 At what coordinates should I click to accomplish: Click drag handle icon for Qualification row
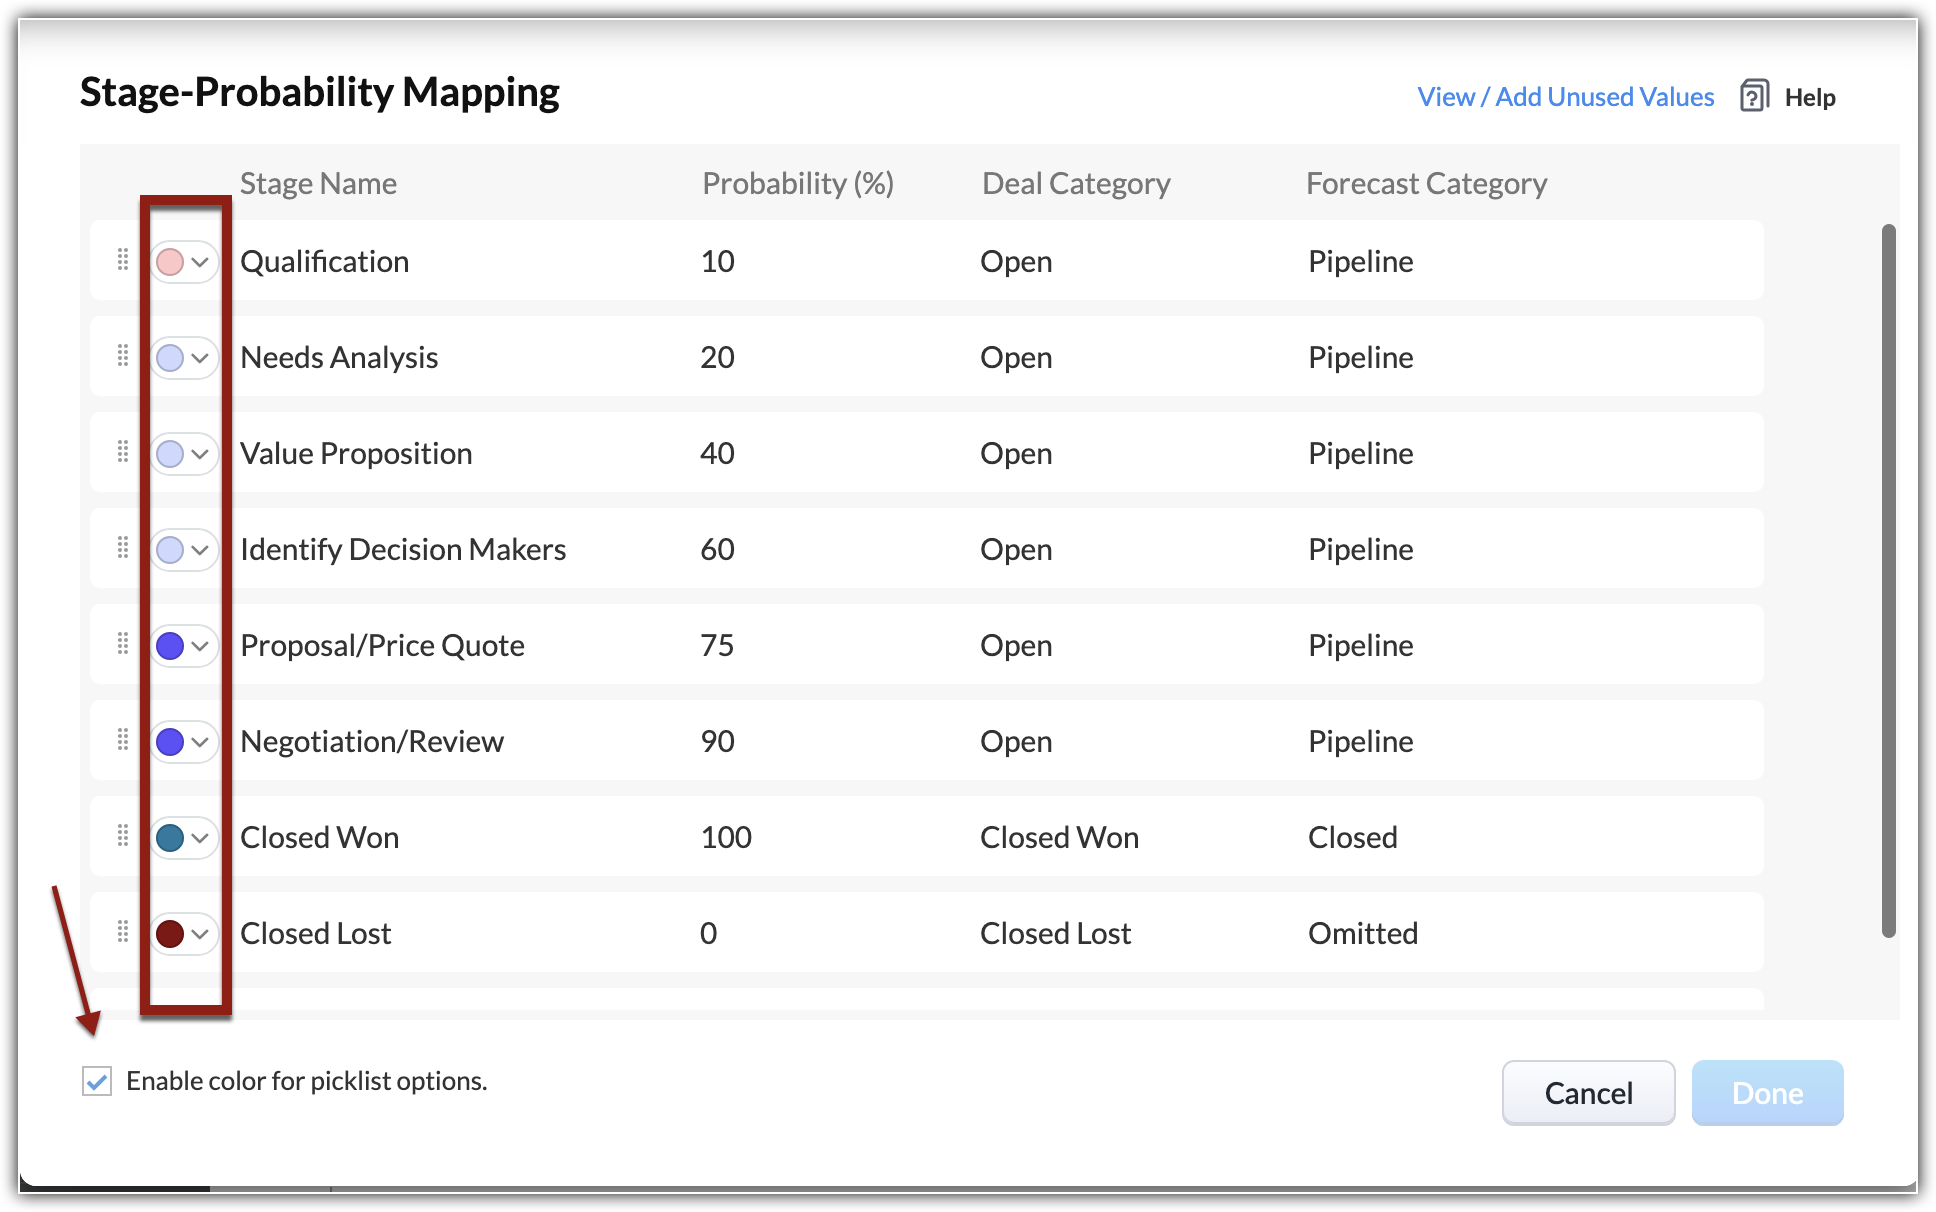pyautogui.click(x=123, y=260)
